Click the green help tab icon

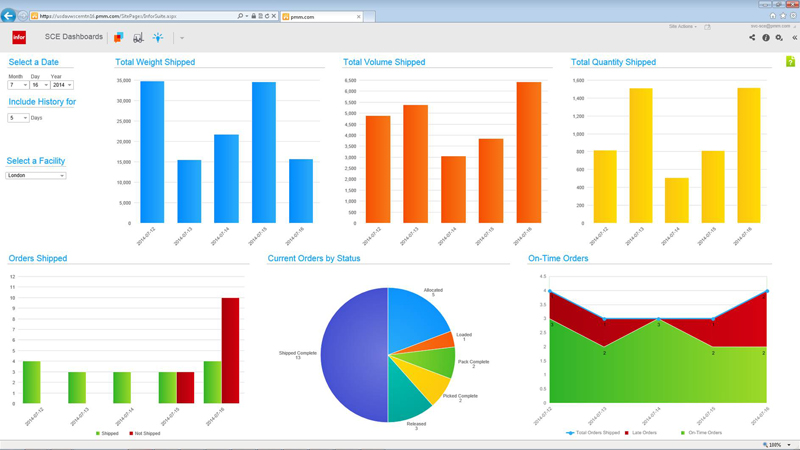790,62
